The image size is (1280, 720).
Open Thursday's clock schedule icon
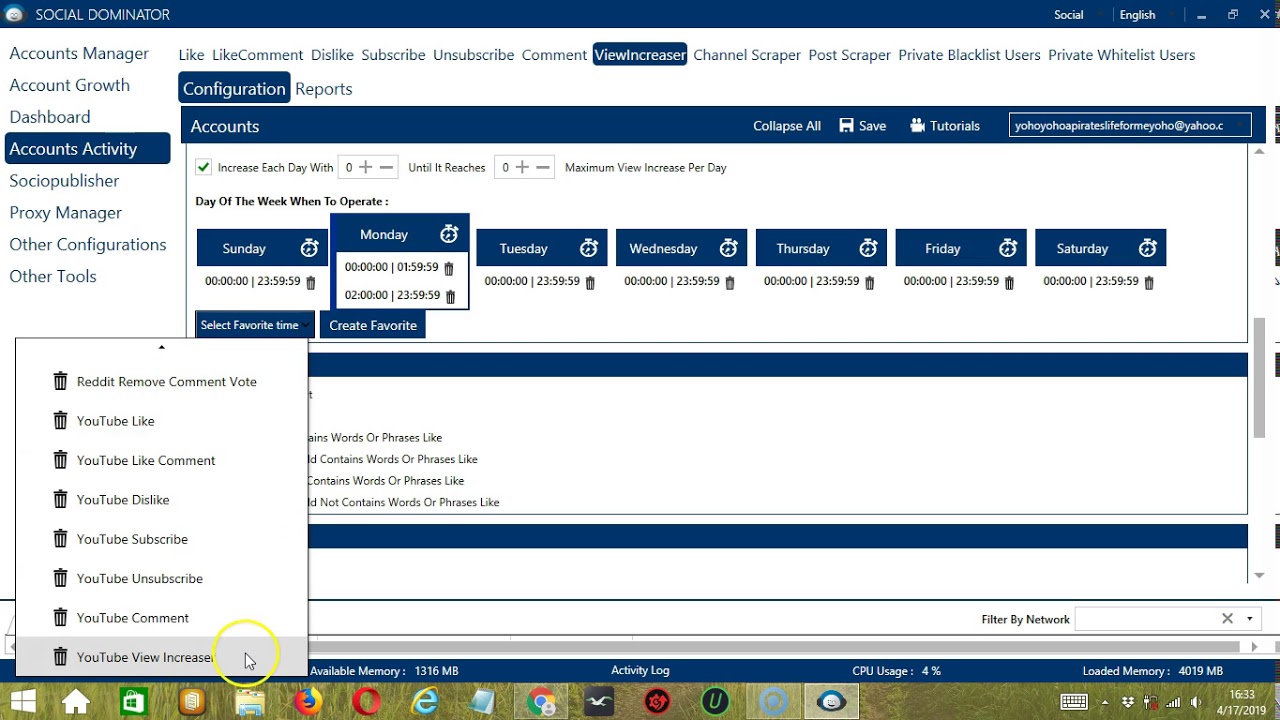coord(868,248)
